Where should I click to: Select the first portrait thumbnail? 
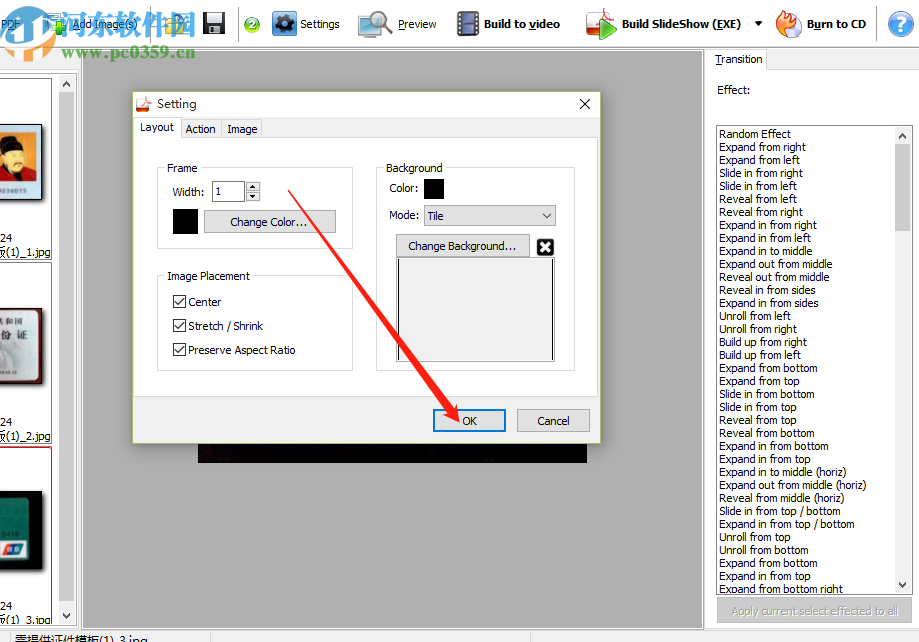(x=21, y=162)
